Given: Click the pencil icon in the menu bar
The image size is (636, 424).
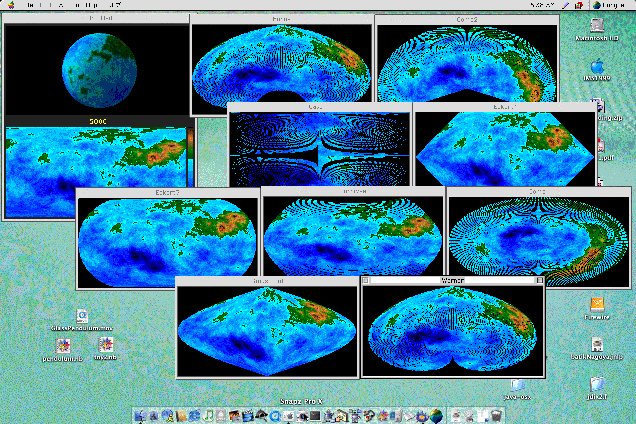Looking at the screenshot, I should click(x=566, y=5).
